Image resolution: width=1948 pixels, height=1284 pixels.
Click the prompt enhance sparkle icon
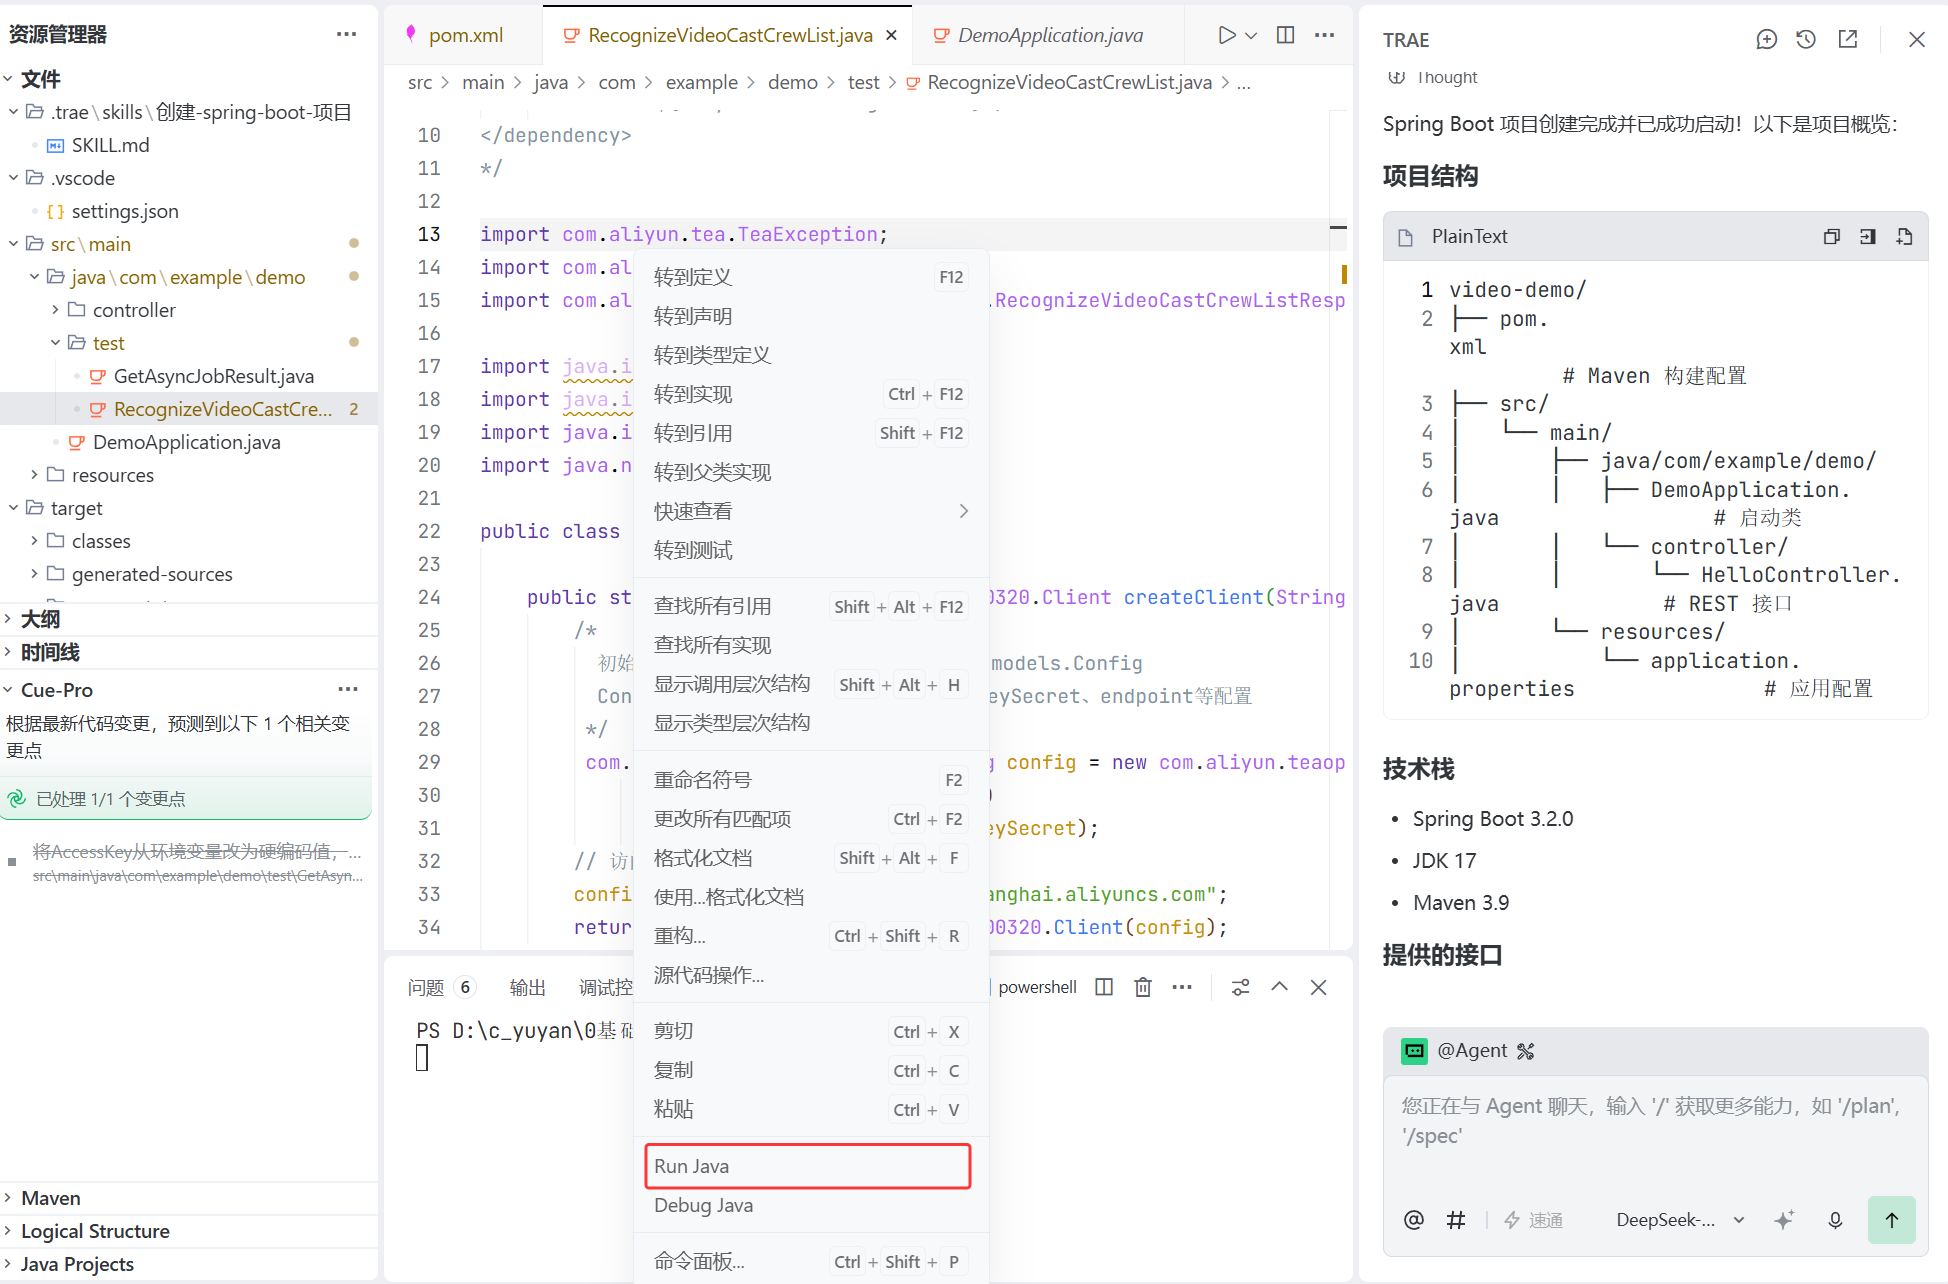coord(1784,1220)
